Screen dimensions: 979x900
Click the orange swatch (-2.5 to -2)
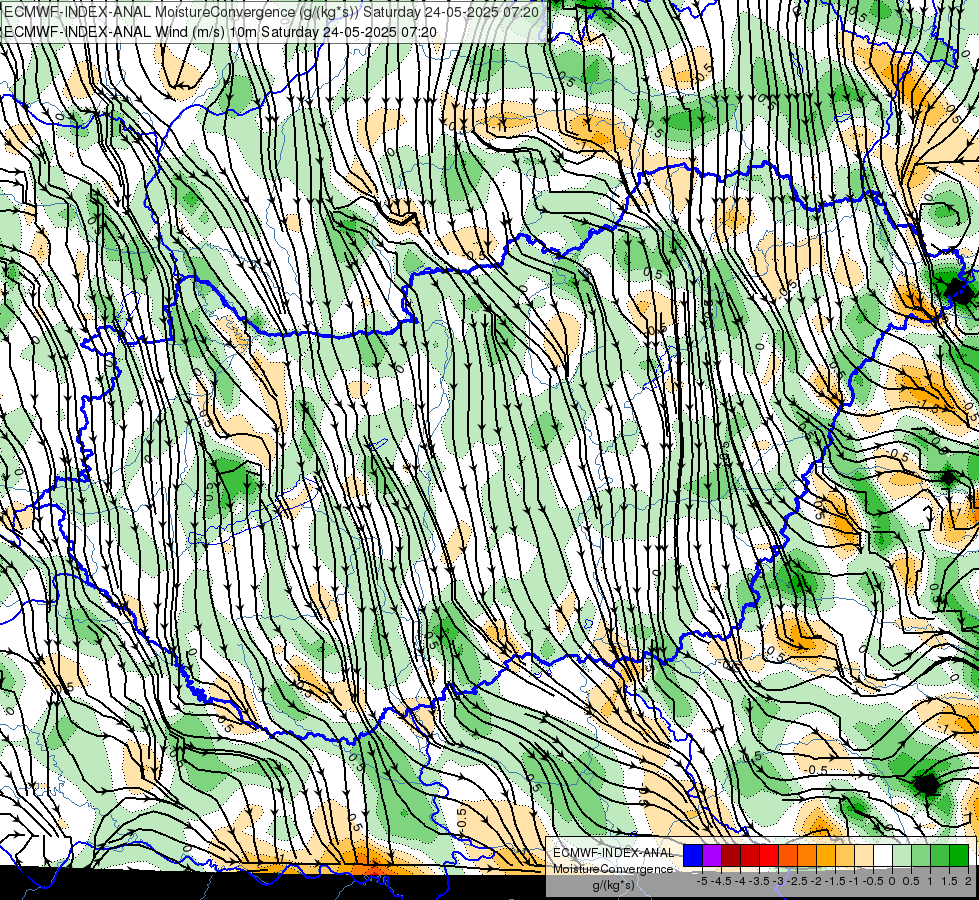(807, 855)
